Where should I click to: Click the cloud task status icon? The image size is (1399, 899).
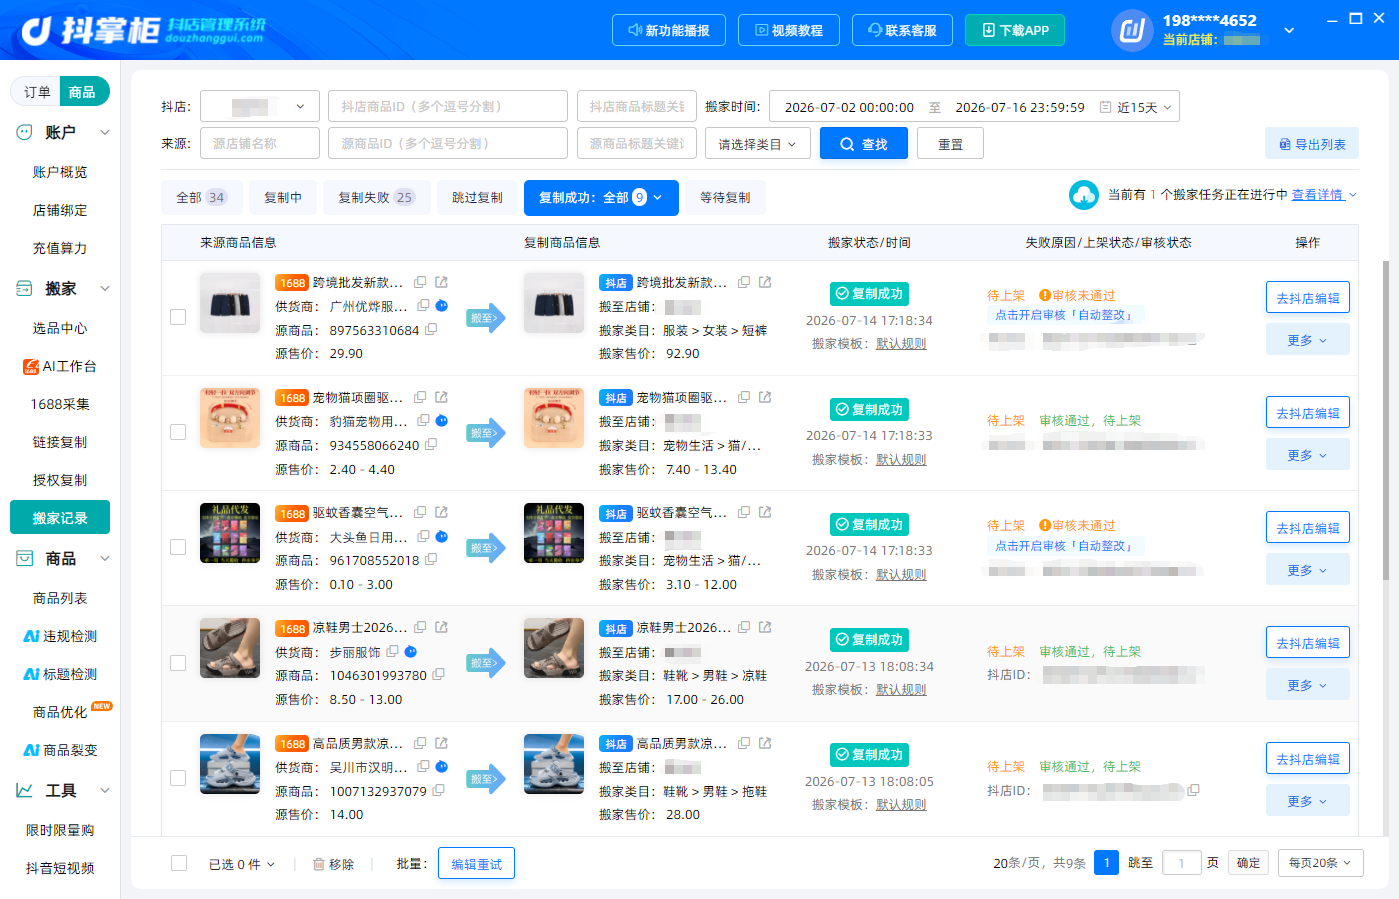pos(1084,195)
